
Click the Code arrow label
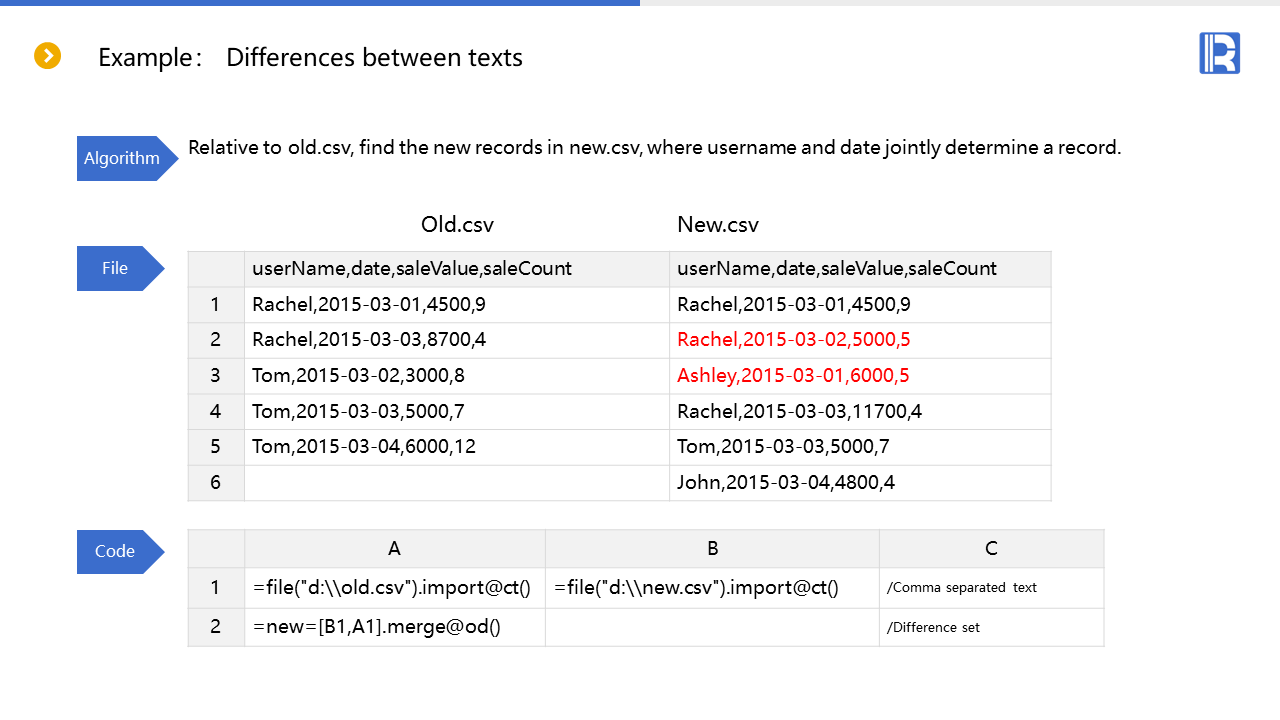[117, 552]
